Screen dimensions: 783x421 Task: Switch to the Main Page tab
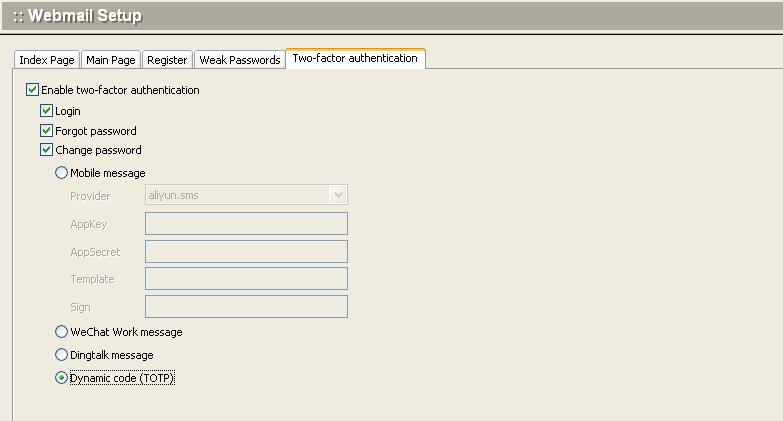coord(110,60)
